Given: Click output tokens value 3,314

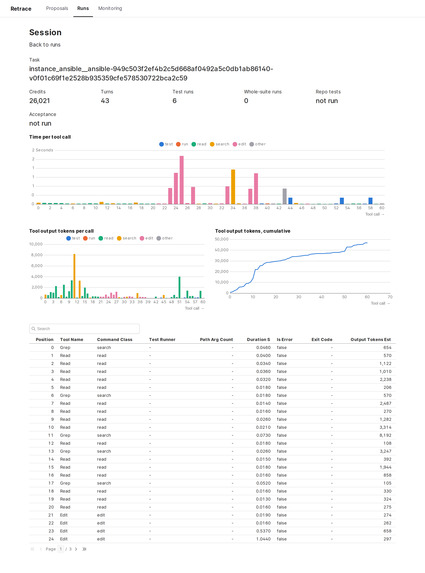Looking at the screenshot, I should pos(385,427).
